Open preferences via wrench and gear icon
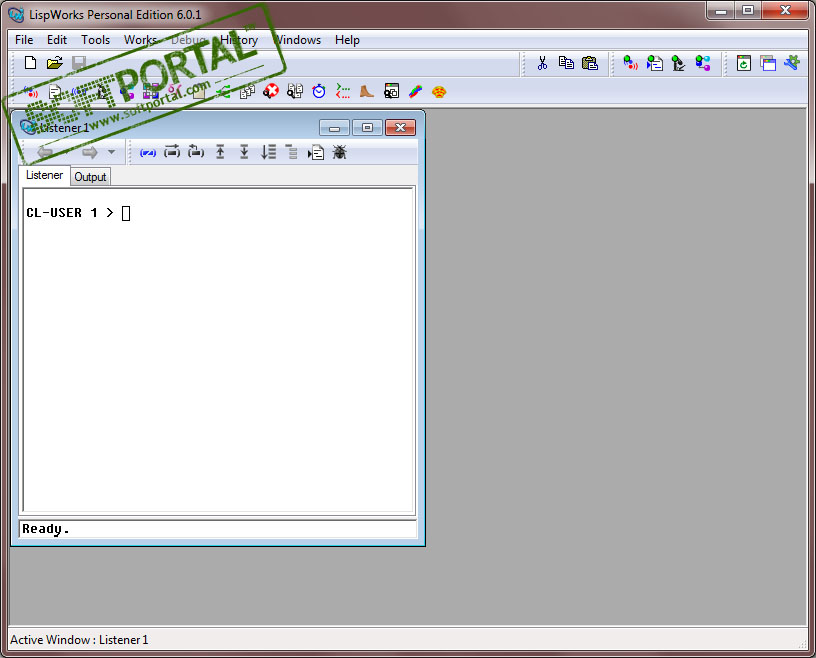The image size is (816, 658). click(x=792, y=63)
